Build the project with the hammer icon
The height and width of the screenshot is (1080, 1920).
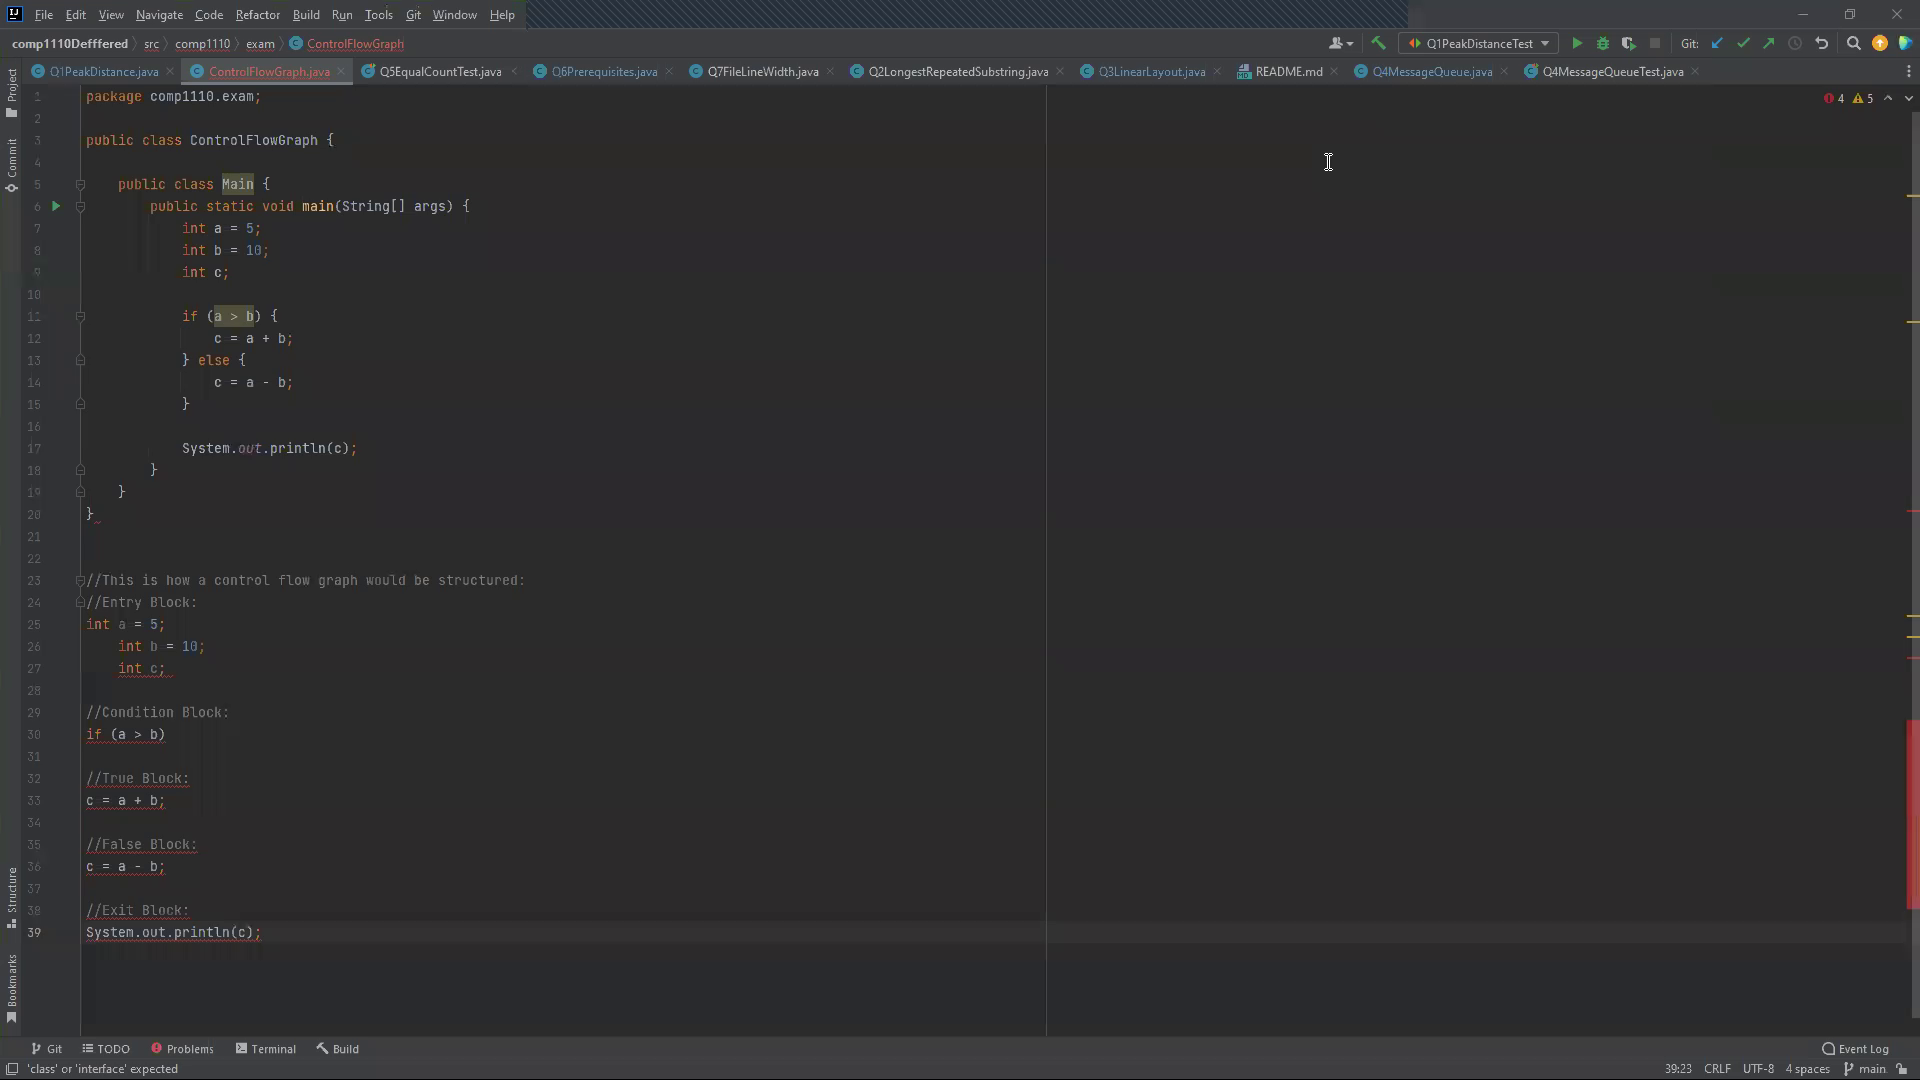pyautogui.click(x=1379, y=43)
